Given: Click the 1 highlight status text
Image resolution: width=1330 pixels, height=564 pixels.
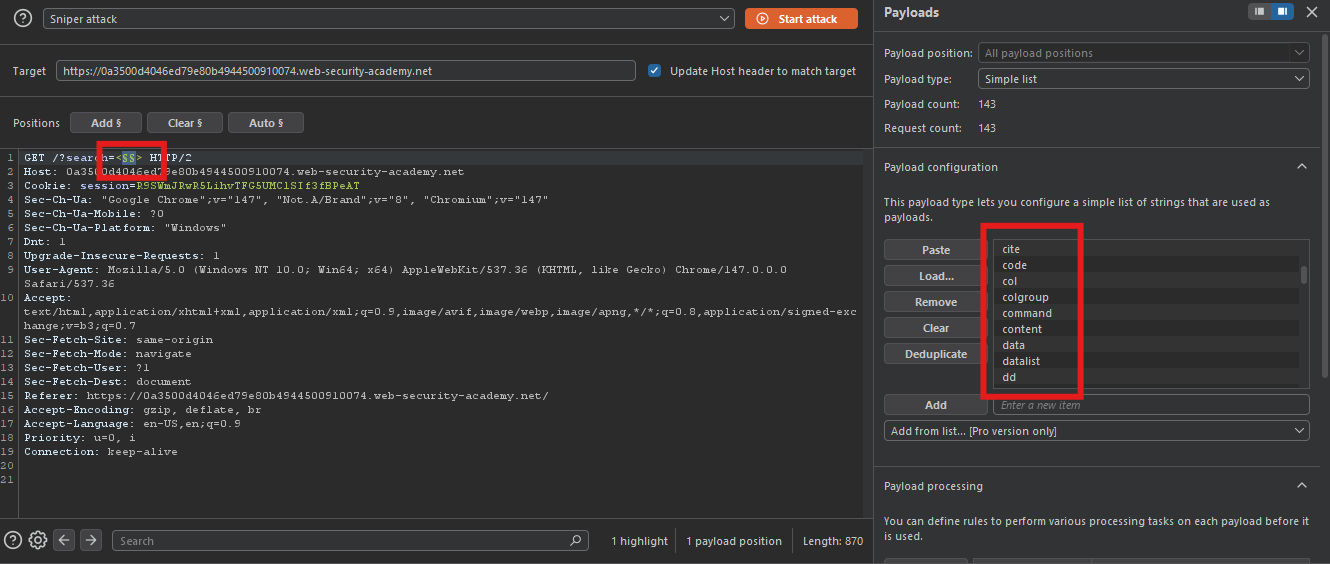Looking at the screenshot, I should (640, 541).
